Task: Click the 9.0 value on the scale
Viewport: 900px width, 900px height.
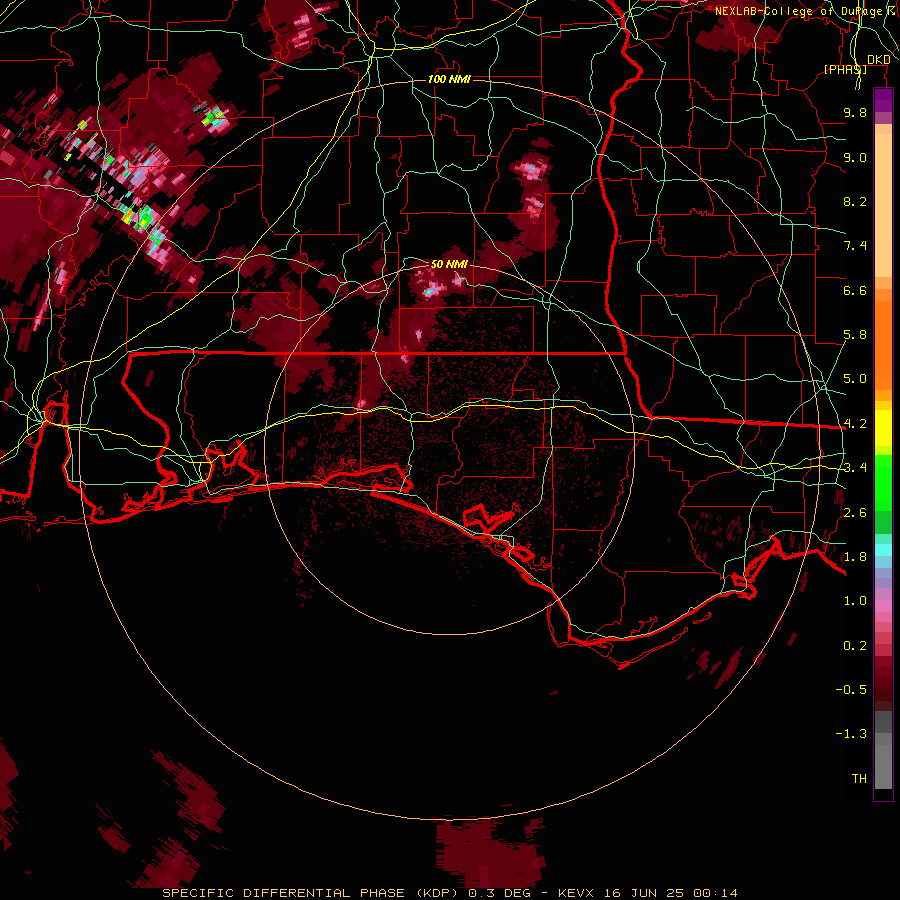Action: point(855,157)
